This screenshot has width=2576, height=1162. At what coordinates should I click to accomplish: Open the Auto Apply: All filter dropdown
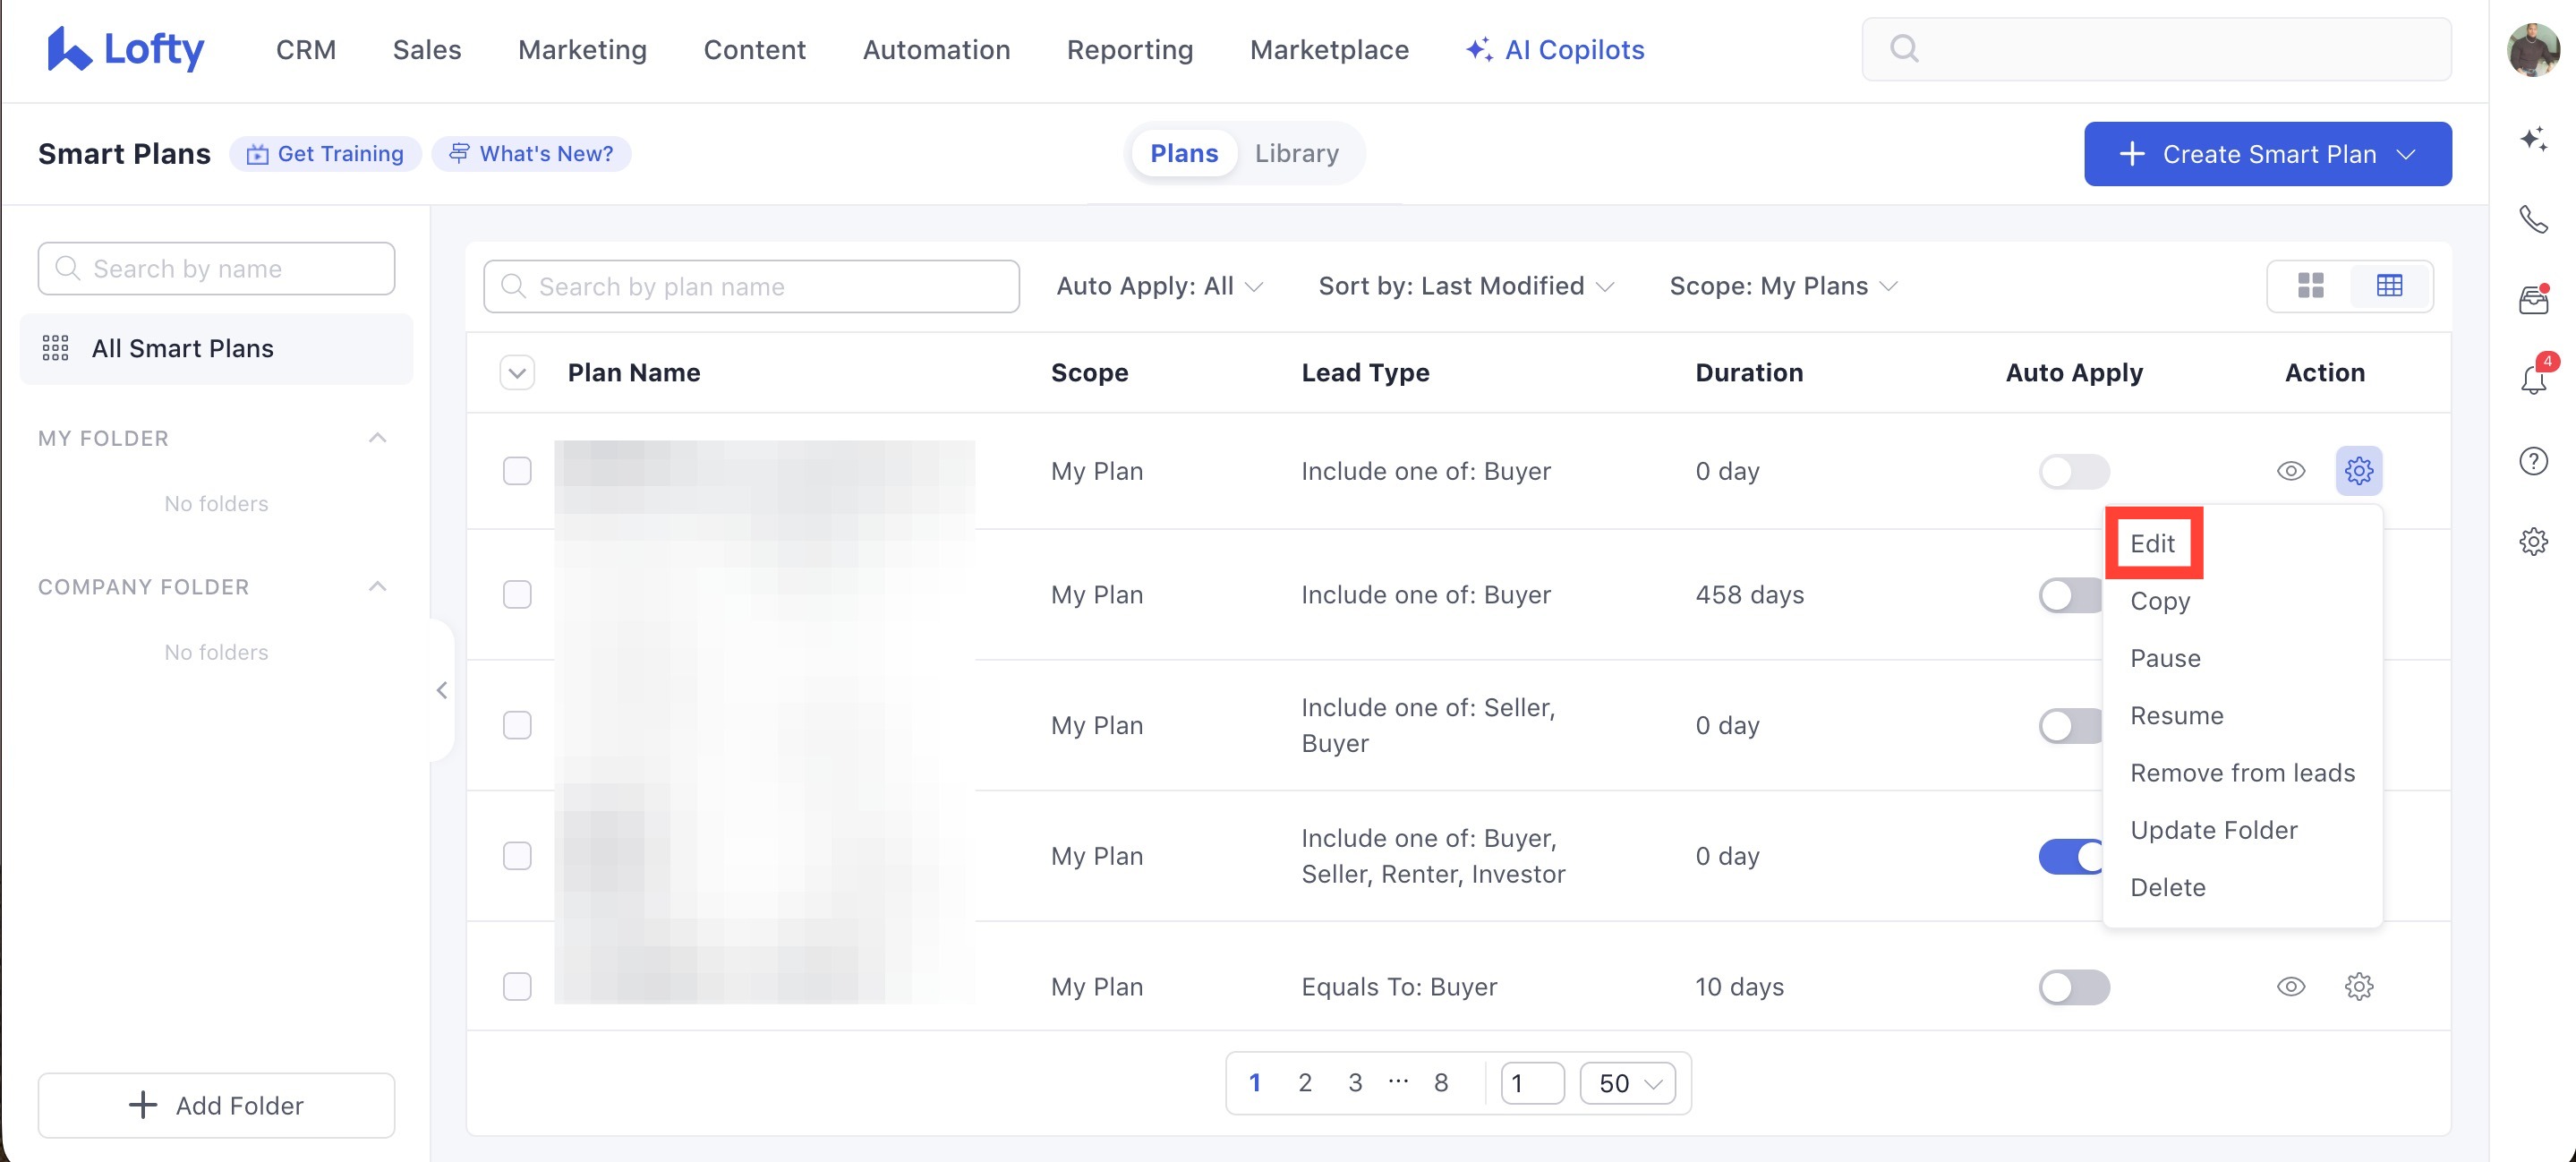1160,286
